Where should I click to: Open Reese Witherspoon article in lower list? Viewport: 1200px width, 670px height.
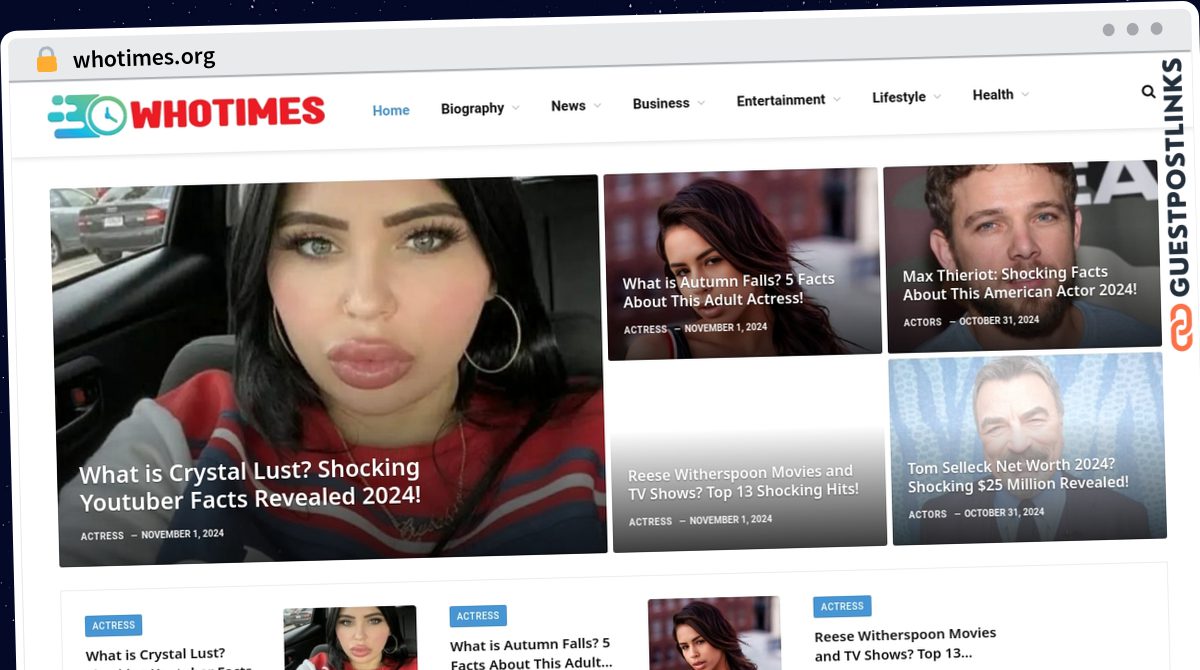[905, 644]
